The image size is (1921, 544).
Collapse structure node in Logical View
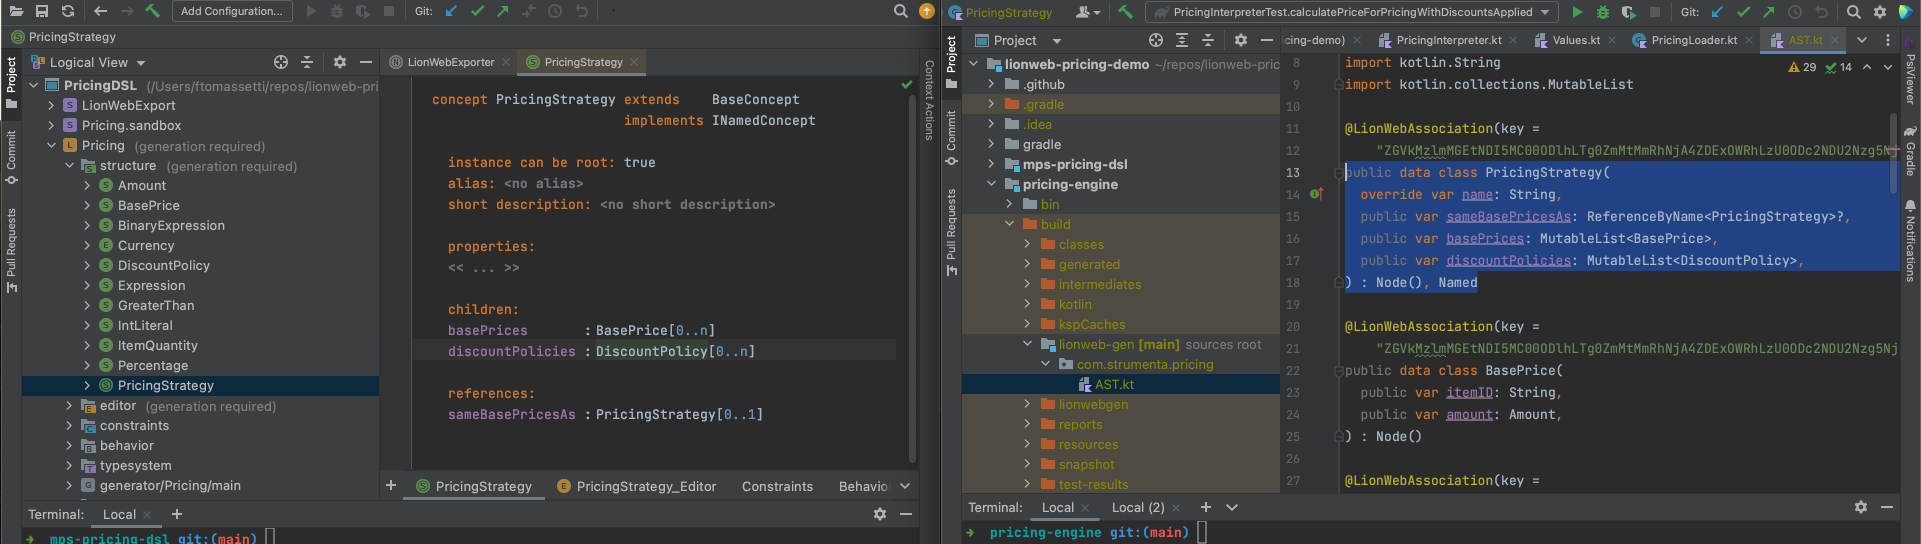coord(69,166)
